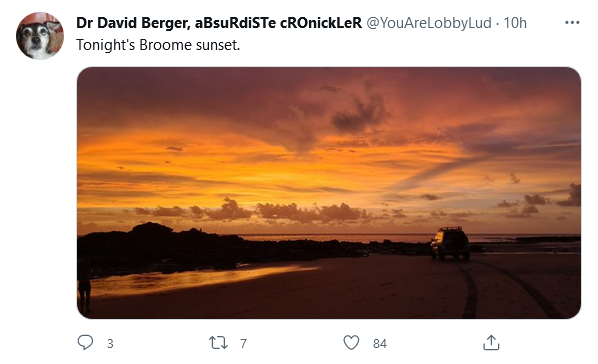Open the reply speech bubble icon
This screenshot has height=364, width=598.
click(x=85, y=342)
